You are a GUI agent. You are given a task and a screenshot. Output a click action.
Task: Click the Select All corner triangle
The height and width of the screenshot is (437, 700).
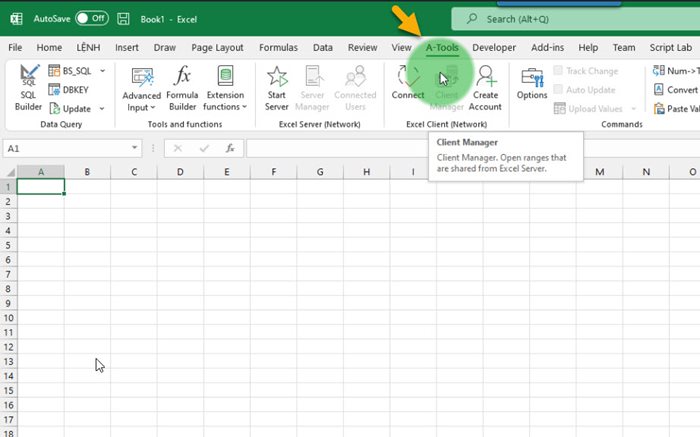pyautogui.click(x=10, y=172)
